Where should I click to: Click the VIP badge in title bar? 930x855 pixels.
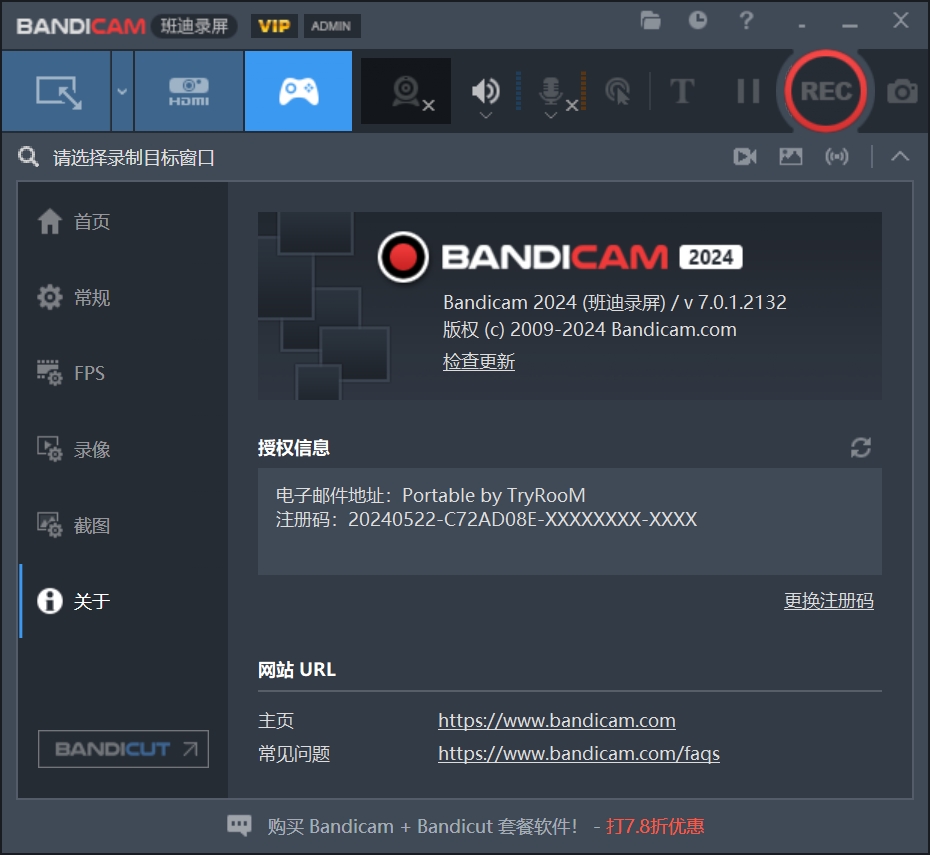[x=274, y=26]
